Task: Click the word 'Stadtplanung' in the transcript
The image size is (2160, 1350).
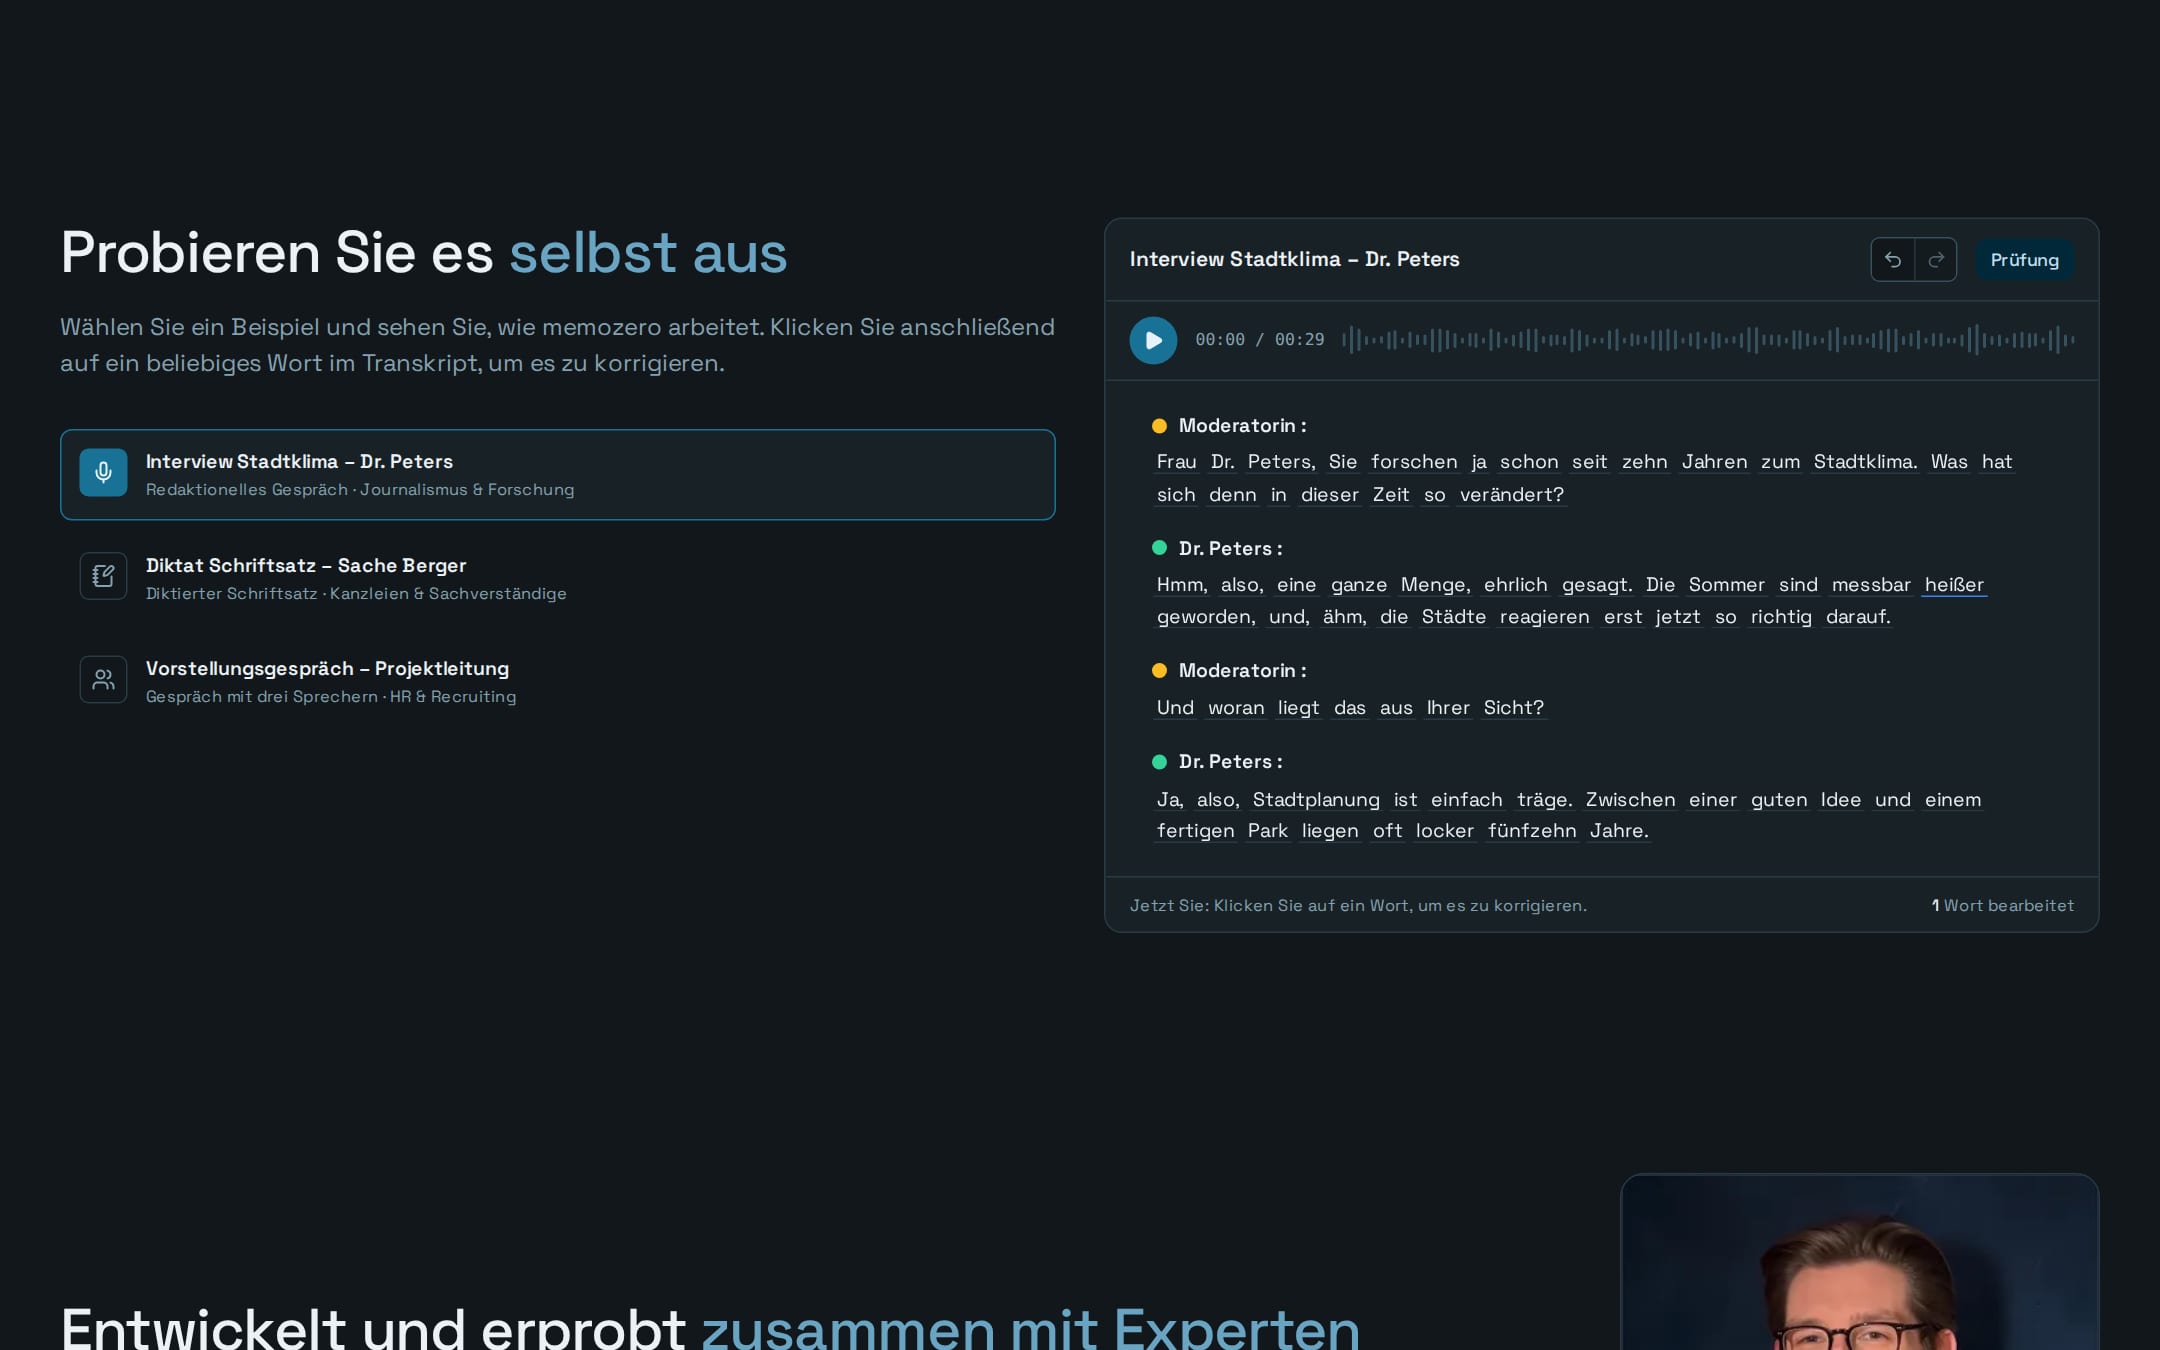Action: click(1316, 800)
